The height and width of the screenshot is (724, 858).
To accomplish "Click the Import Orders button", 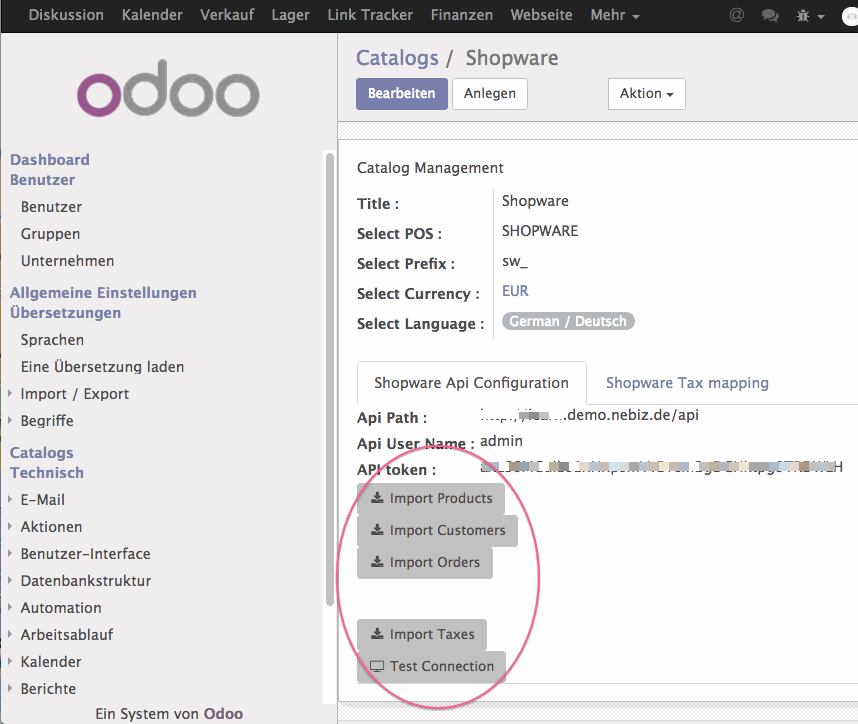I will (425, 563).
